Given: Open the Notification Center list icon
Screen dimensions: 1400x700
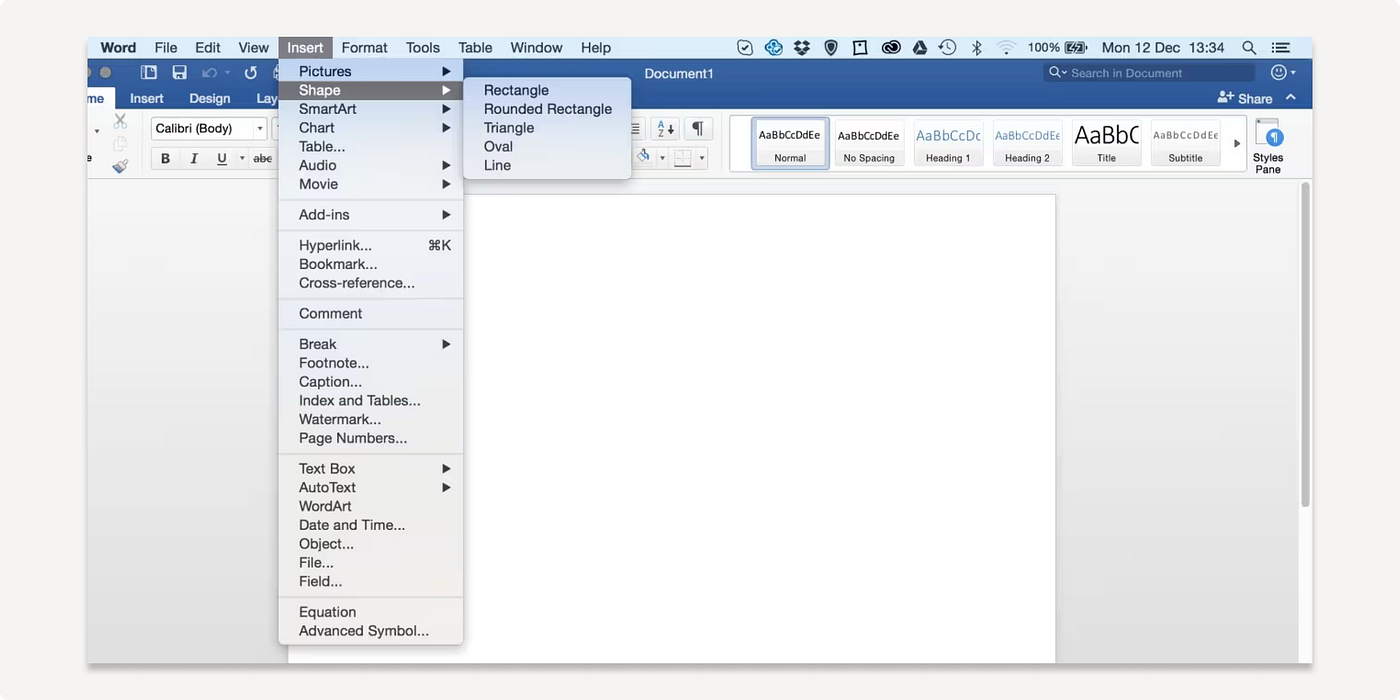Looking at the screenshot, I should (1281, 47).
